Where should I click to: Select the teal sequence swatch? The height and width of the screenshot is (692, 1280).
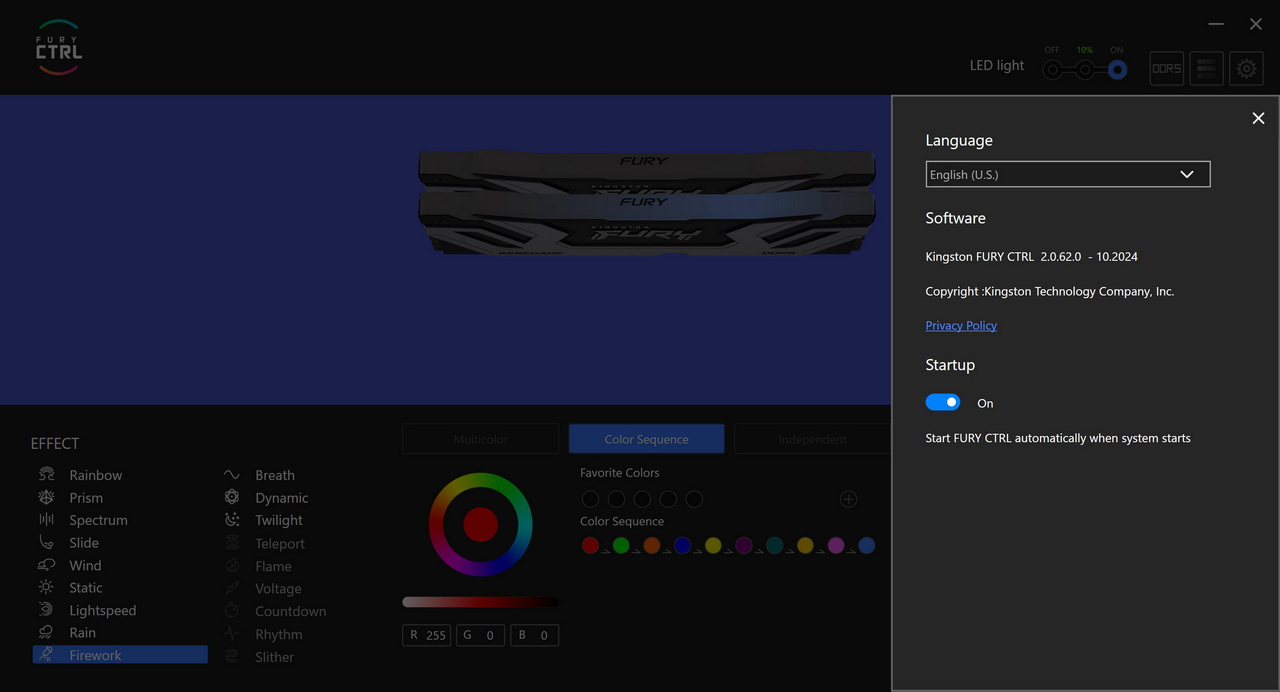pos(774,545)
